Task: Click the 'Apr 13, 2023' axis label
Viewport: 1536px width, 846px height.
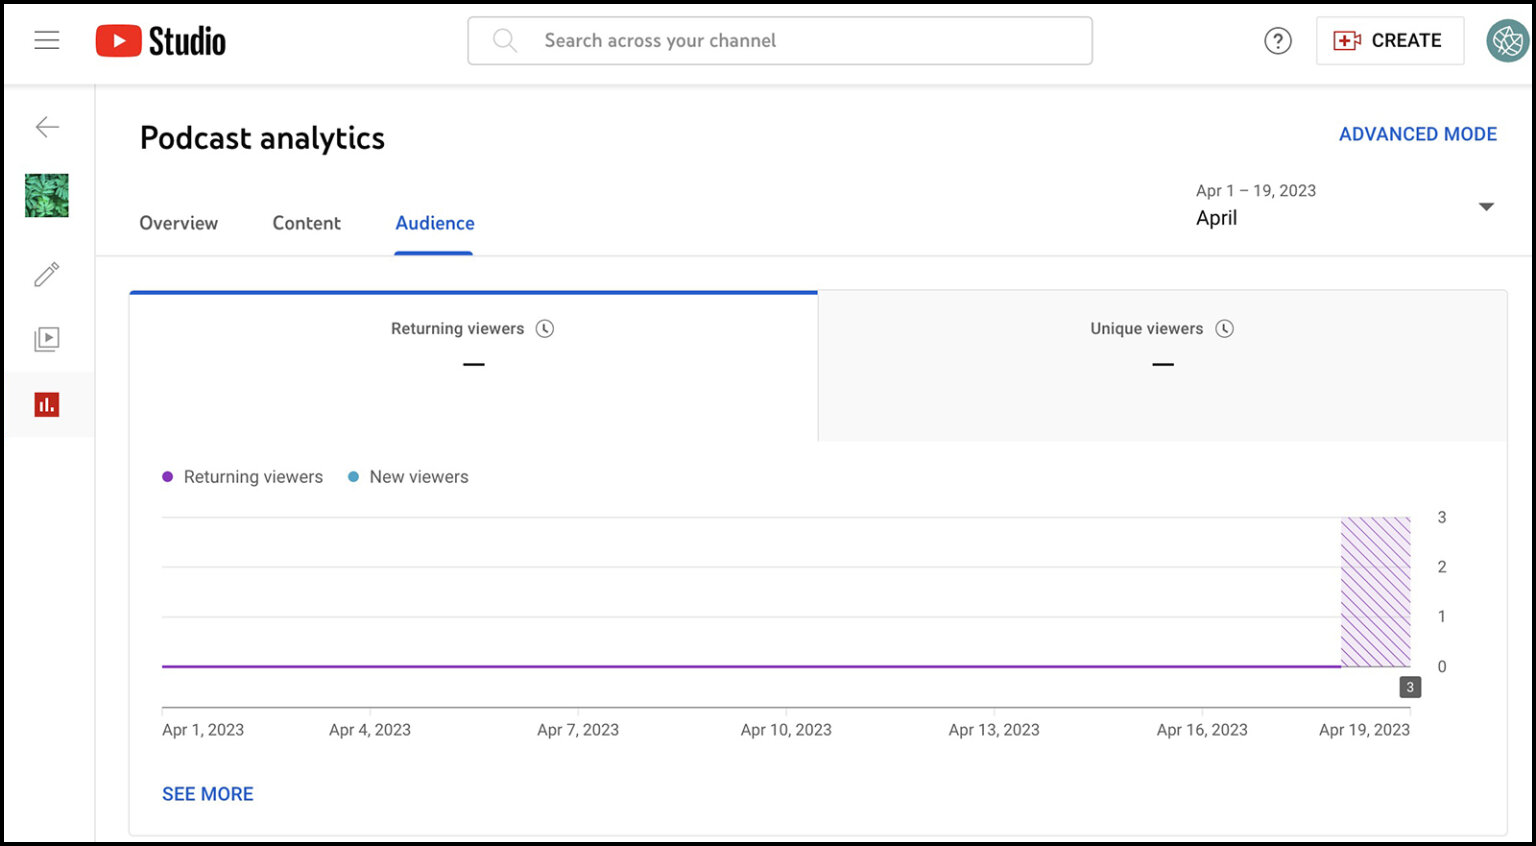Action: click(x=994, y=730)
